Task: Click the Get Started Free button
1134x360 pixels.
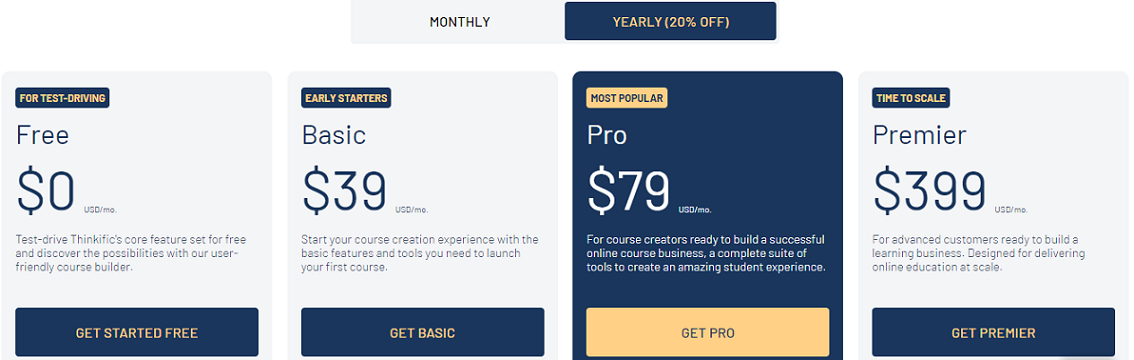Action: (x=137, y=333)
